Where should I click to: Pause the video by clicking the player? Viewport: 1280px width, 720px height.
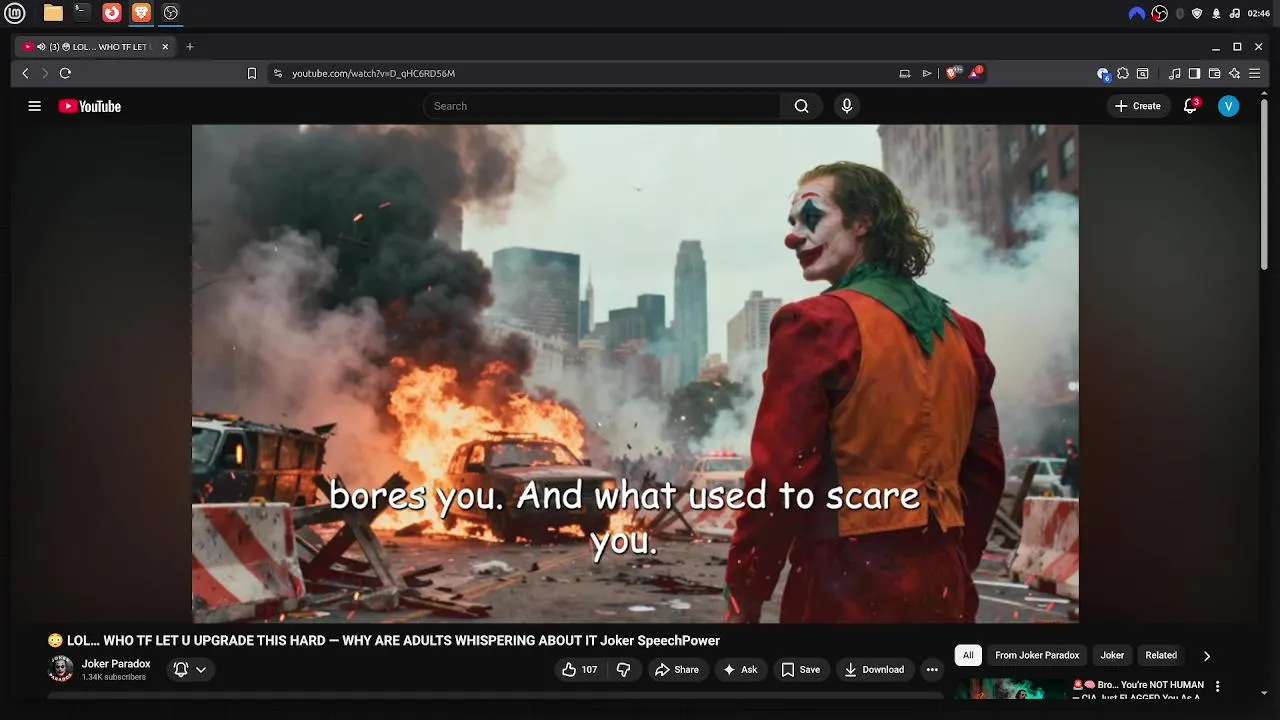pos(635,373)
